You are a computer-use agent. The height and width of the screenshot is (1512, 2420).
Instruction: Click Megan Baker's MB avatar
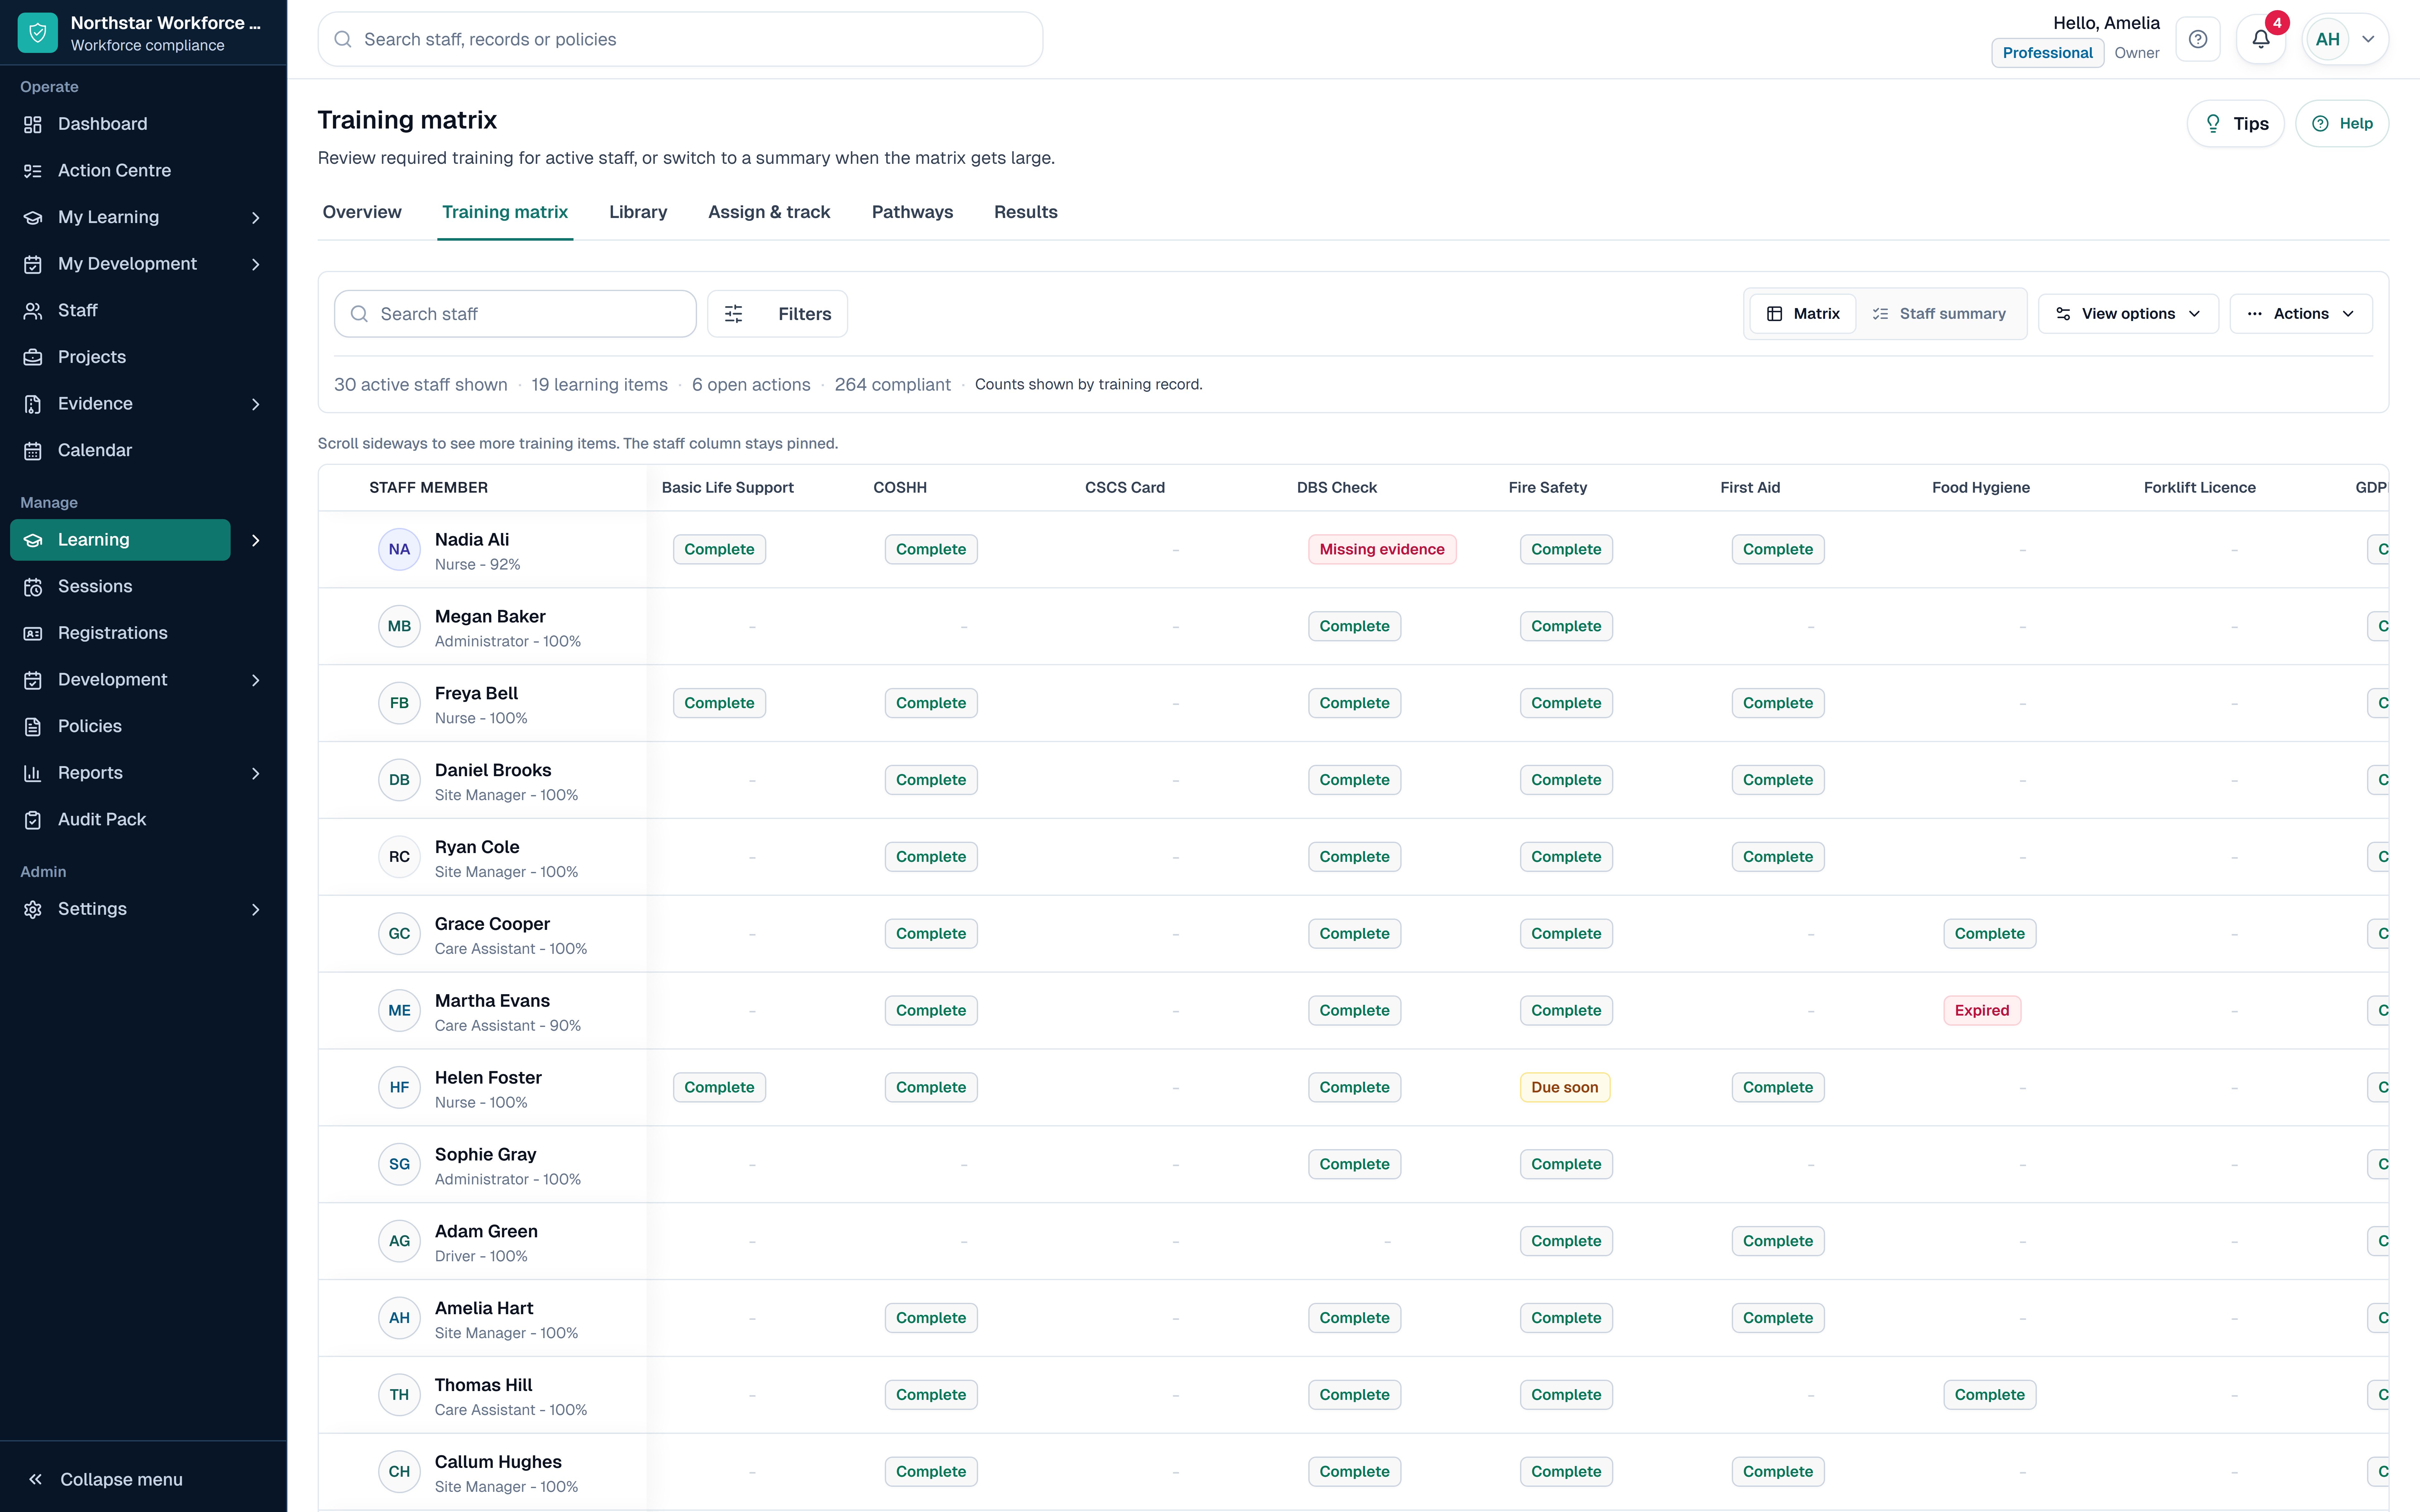[399, 626]
